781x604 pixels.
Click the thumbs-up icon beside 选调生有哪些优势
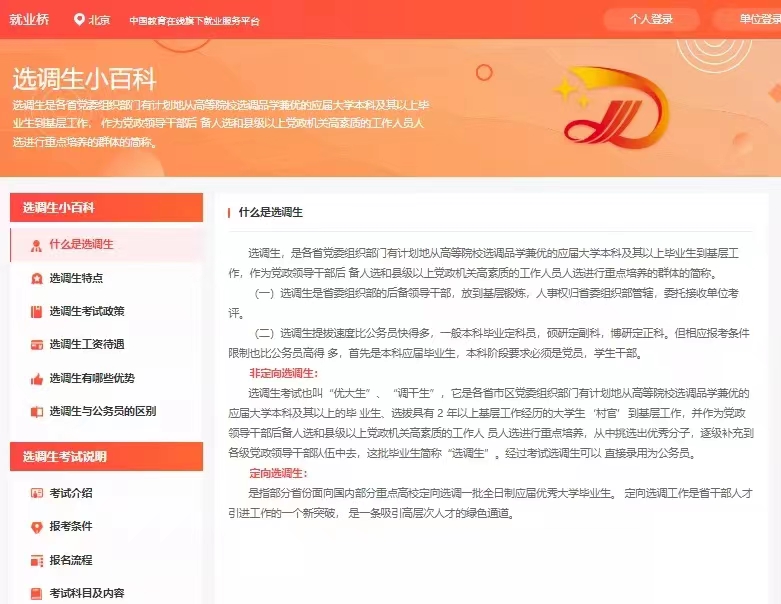[36, 378]
